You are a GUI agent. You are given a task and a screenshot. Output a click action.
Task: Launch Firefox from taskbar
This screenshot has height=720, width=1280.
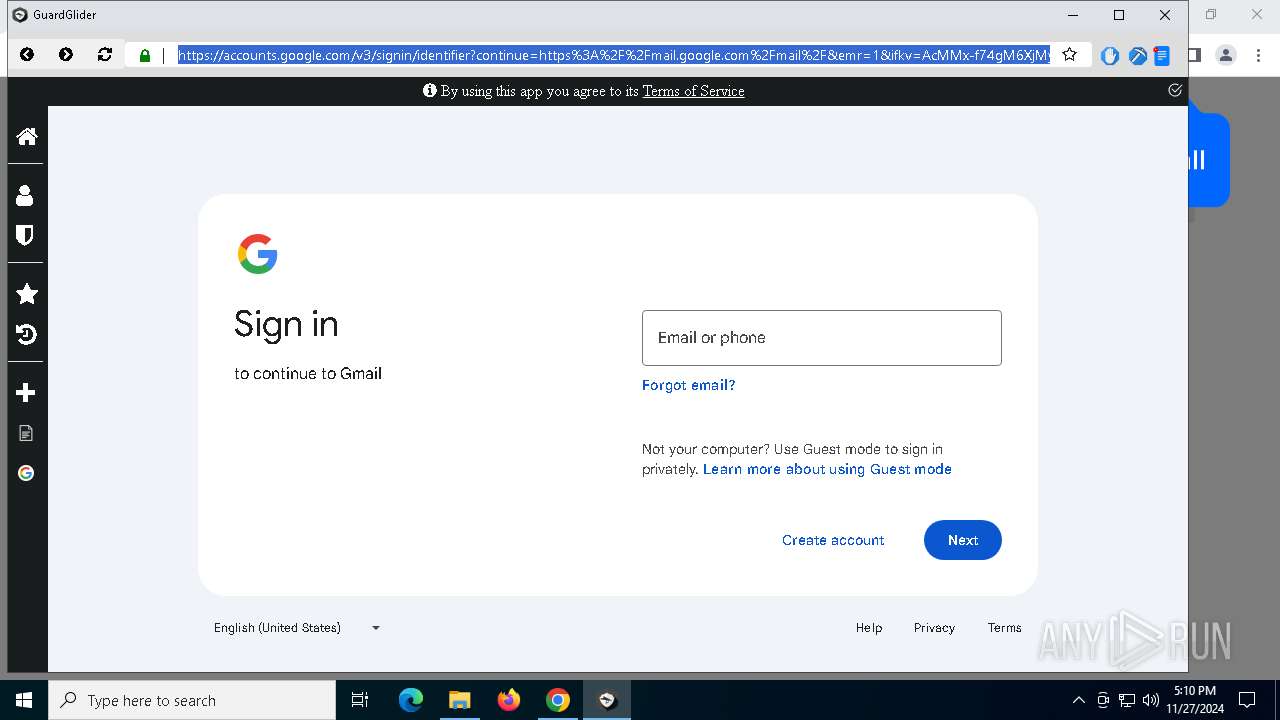coord(509,700)
